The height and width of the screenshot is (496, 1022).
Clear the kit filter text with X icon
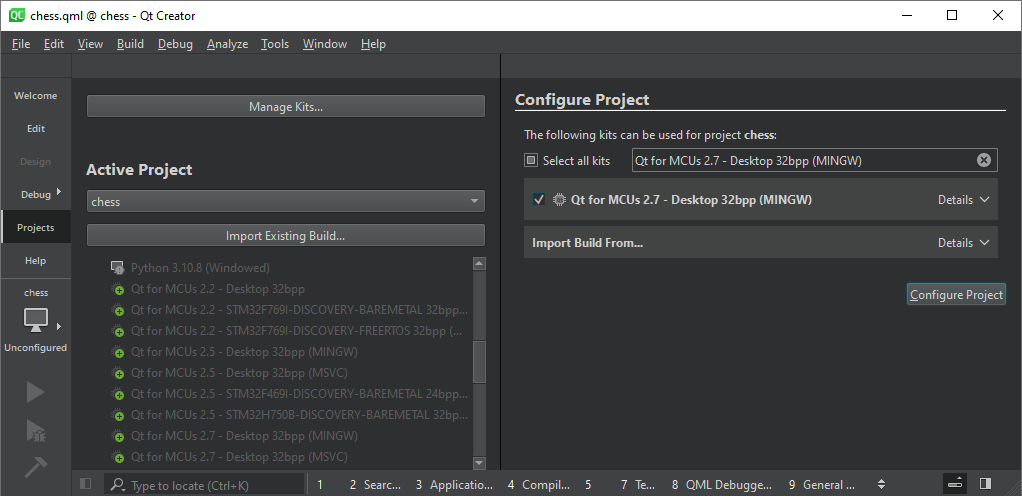983,160
